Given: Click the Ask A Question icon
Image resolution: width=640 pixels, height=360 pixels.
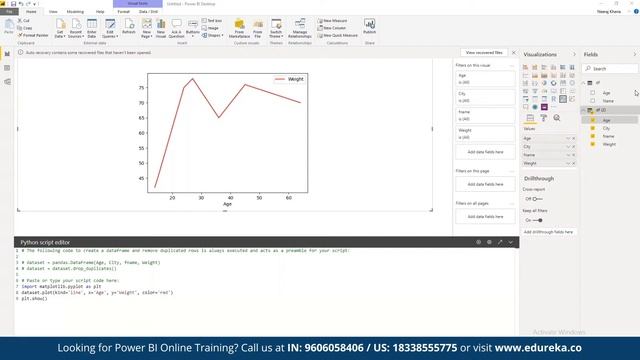Looking at the screenshot, I should coord(176,28).
